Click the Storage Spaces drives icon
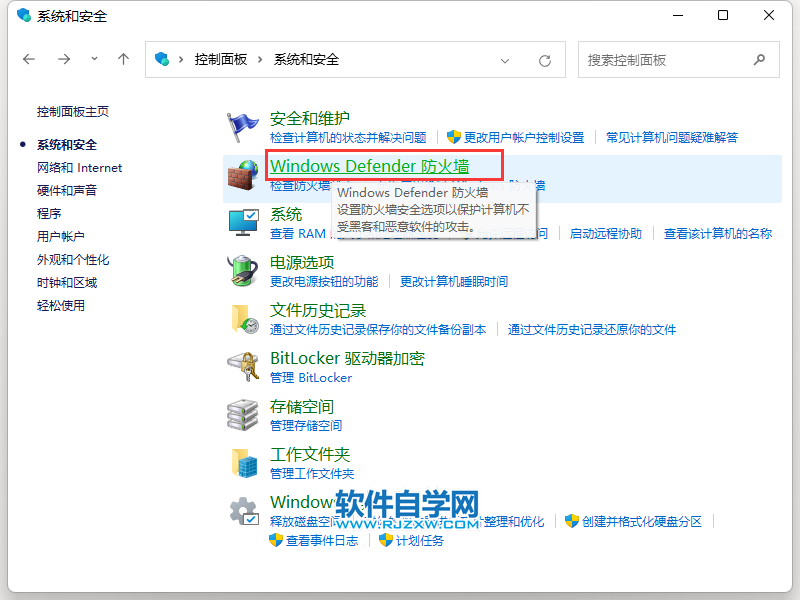 242,414
